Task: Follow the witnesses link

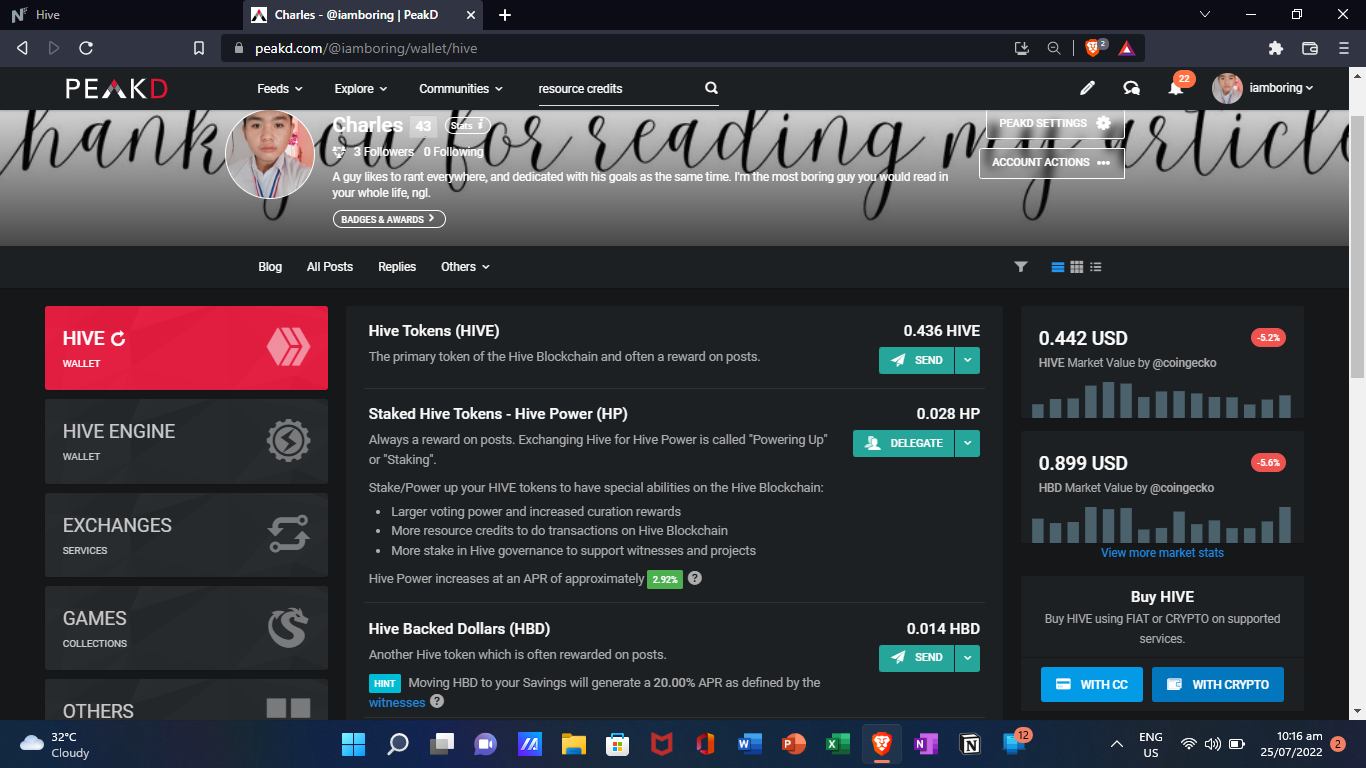Action: pyautogui.click(x=397, y=703)
